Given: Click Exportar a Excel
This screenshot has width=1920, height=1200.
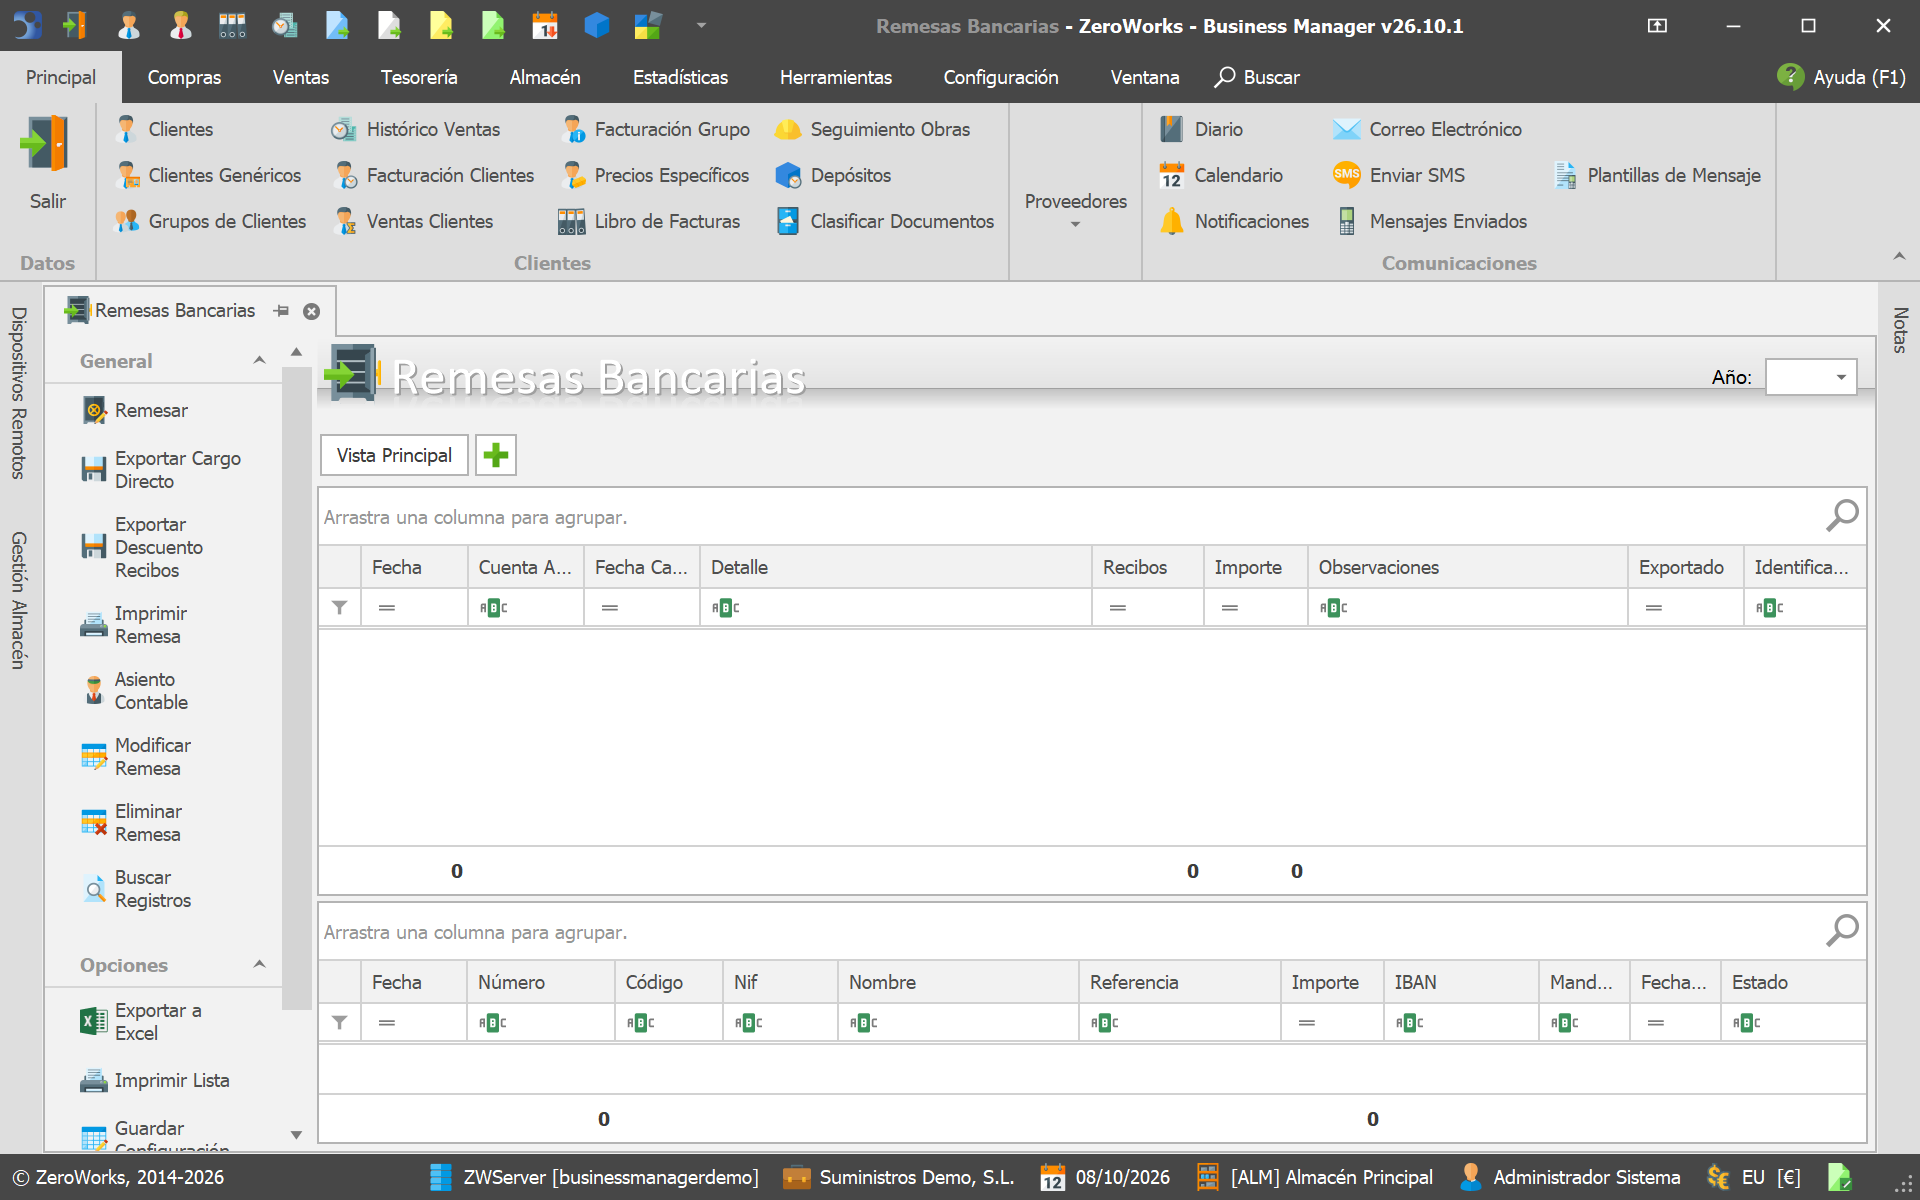Looking at the screenshot, I should point(141,1022).
